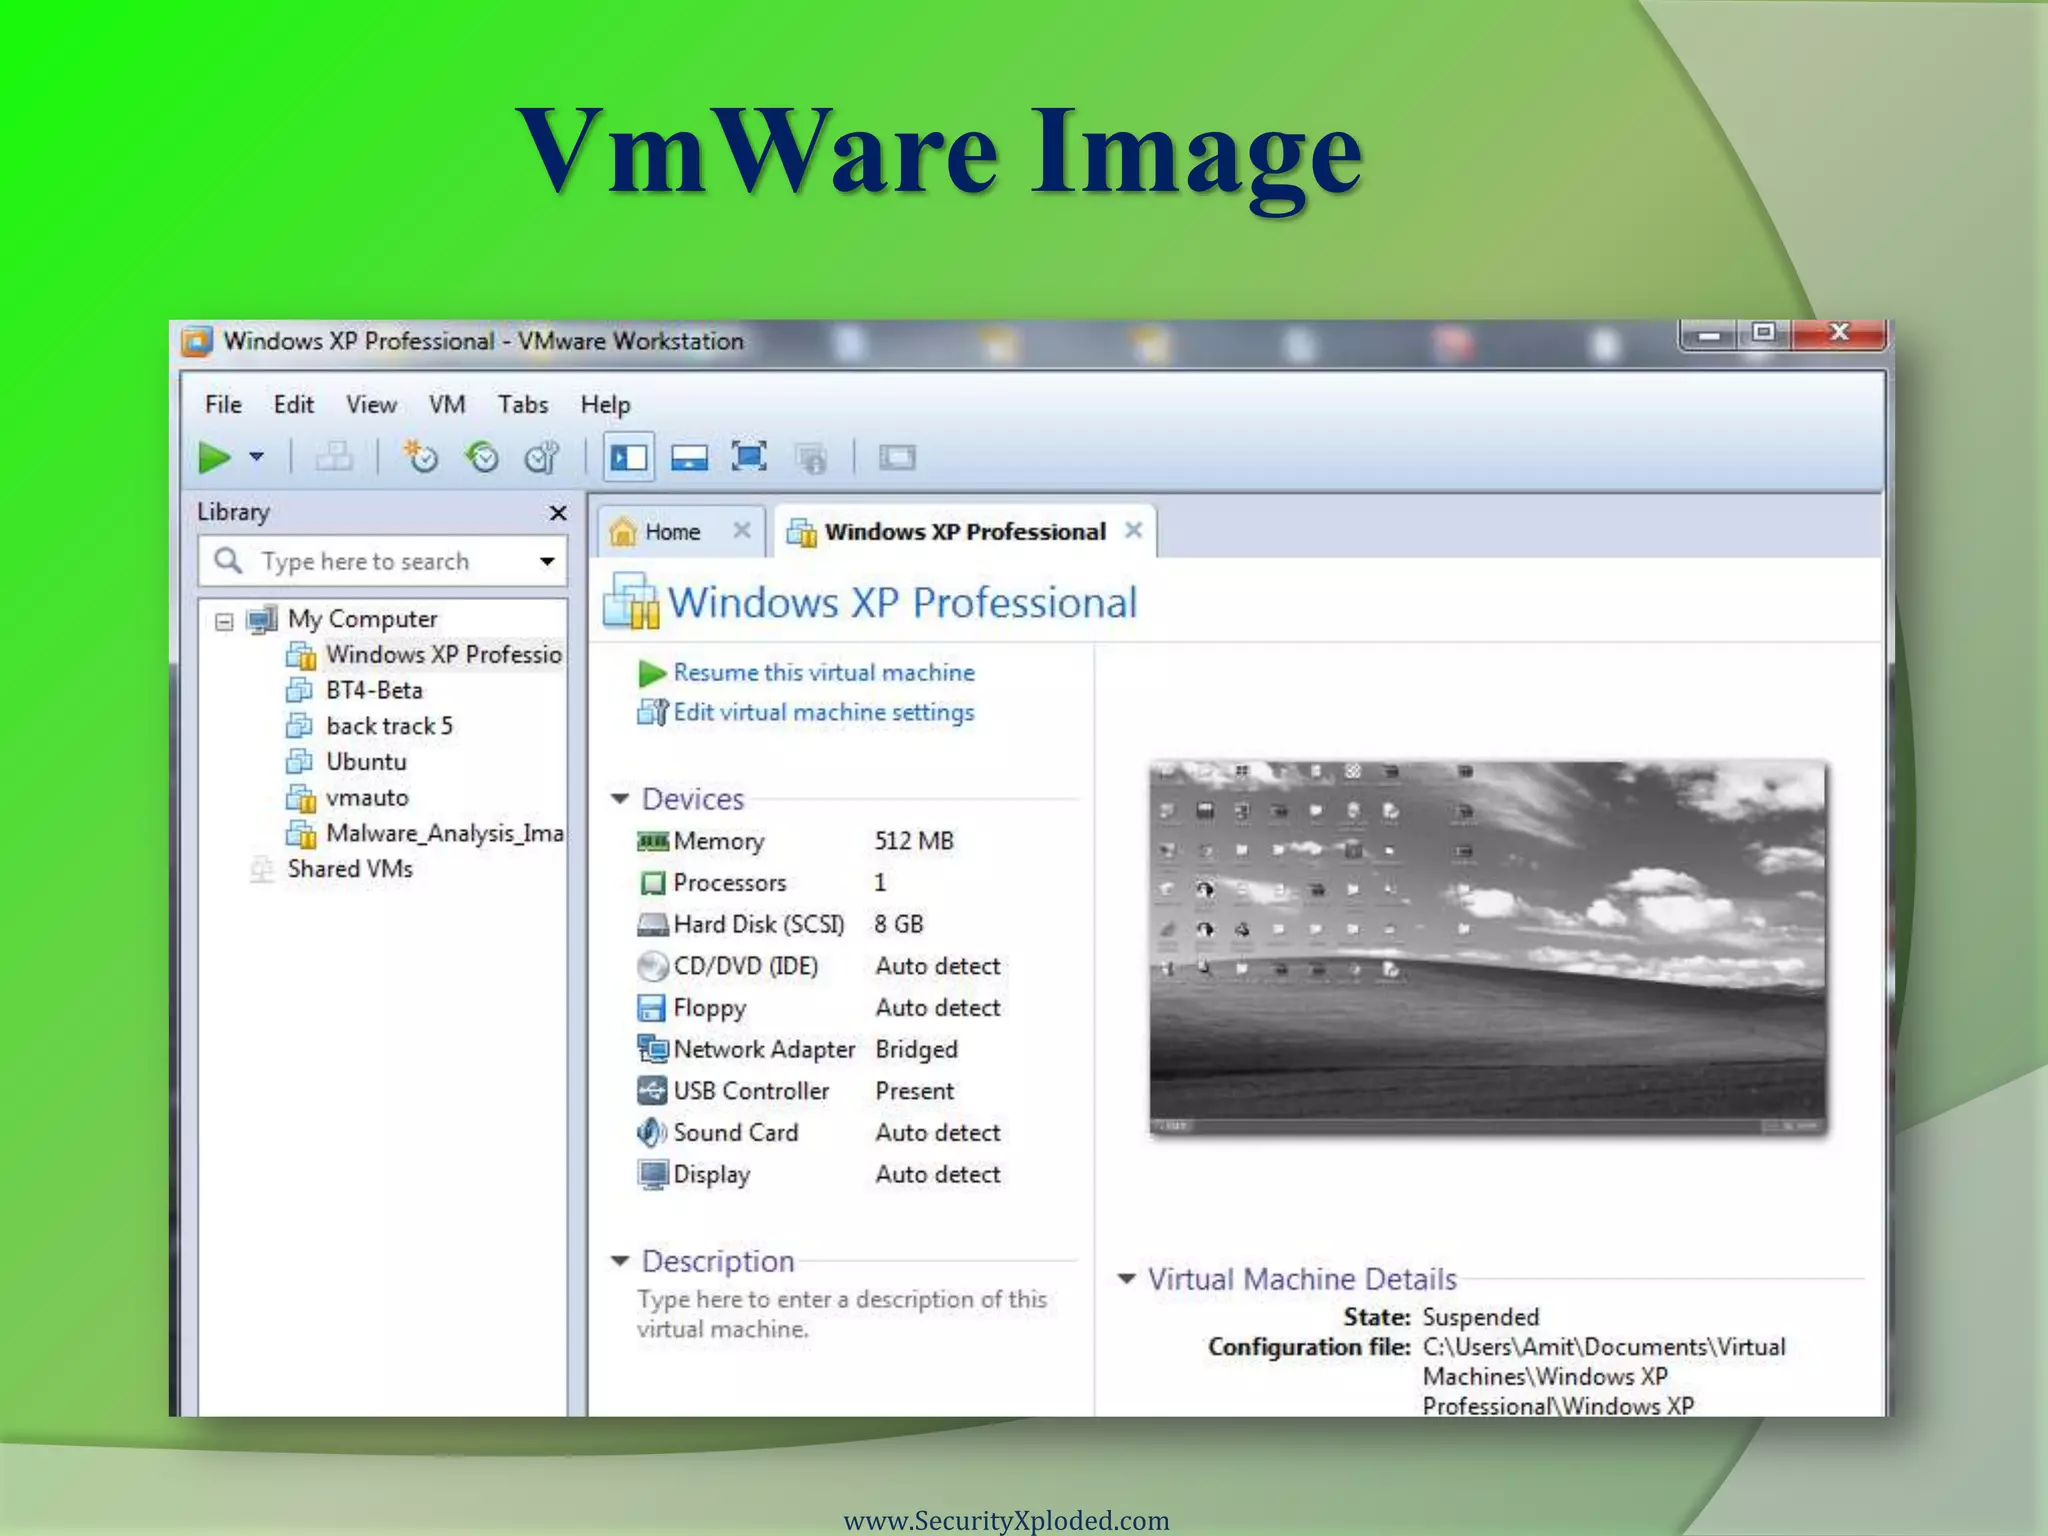The image size is (2048, 1536).
Task: Select My Computer in the library
Action: pos(362,619)
